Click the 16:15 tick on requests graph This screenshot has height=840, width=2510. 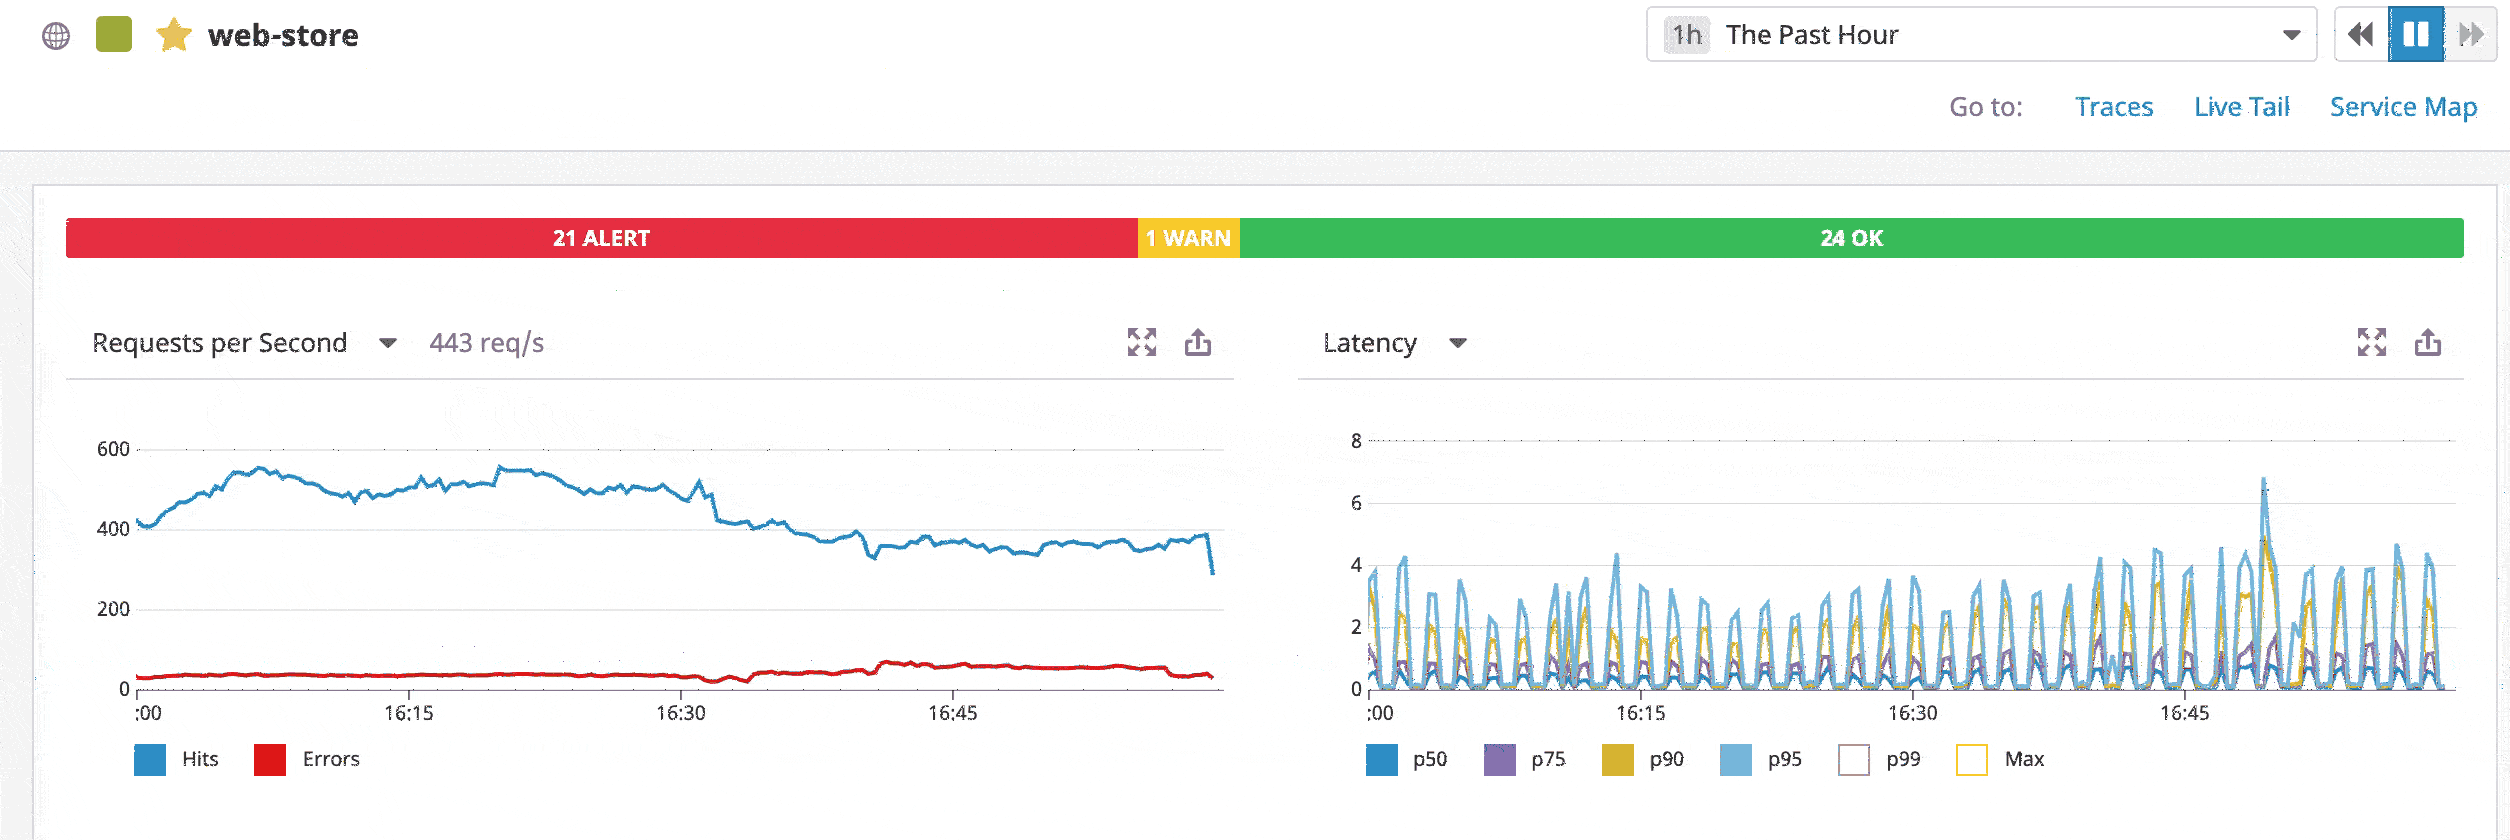409,713
